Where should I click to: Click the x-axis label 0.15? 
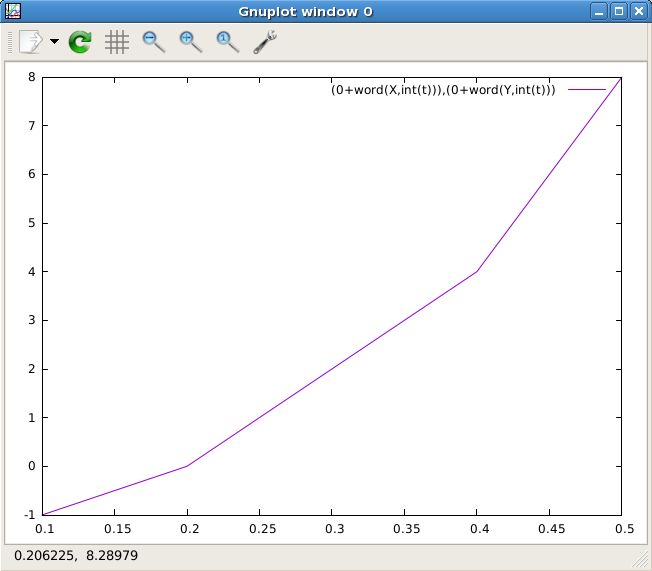tap(118, 529)
